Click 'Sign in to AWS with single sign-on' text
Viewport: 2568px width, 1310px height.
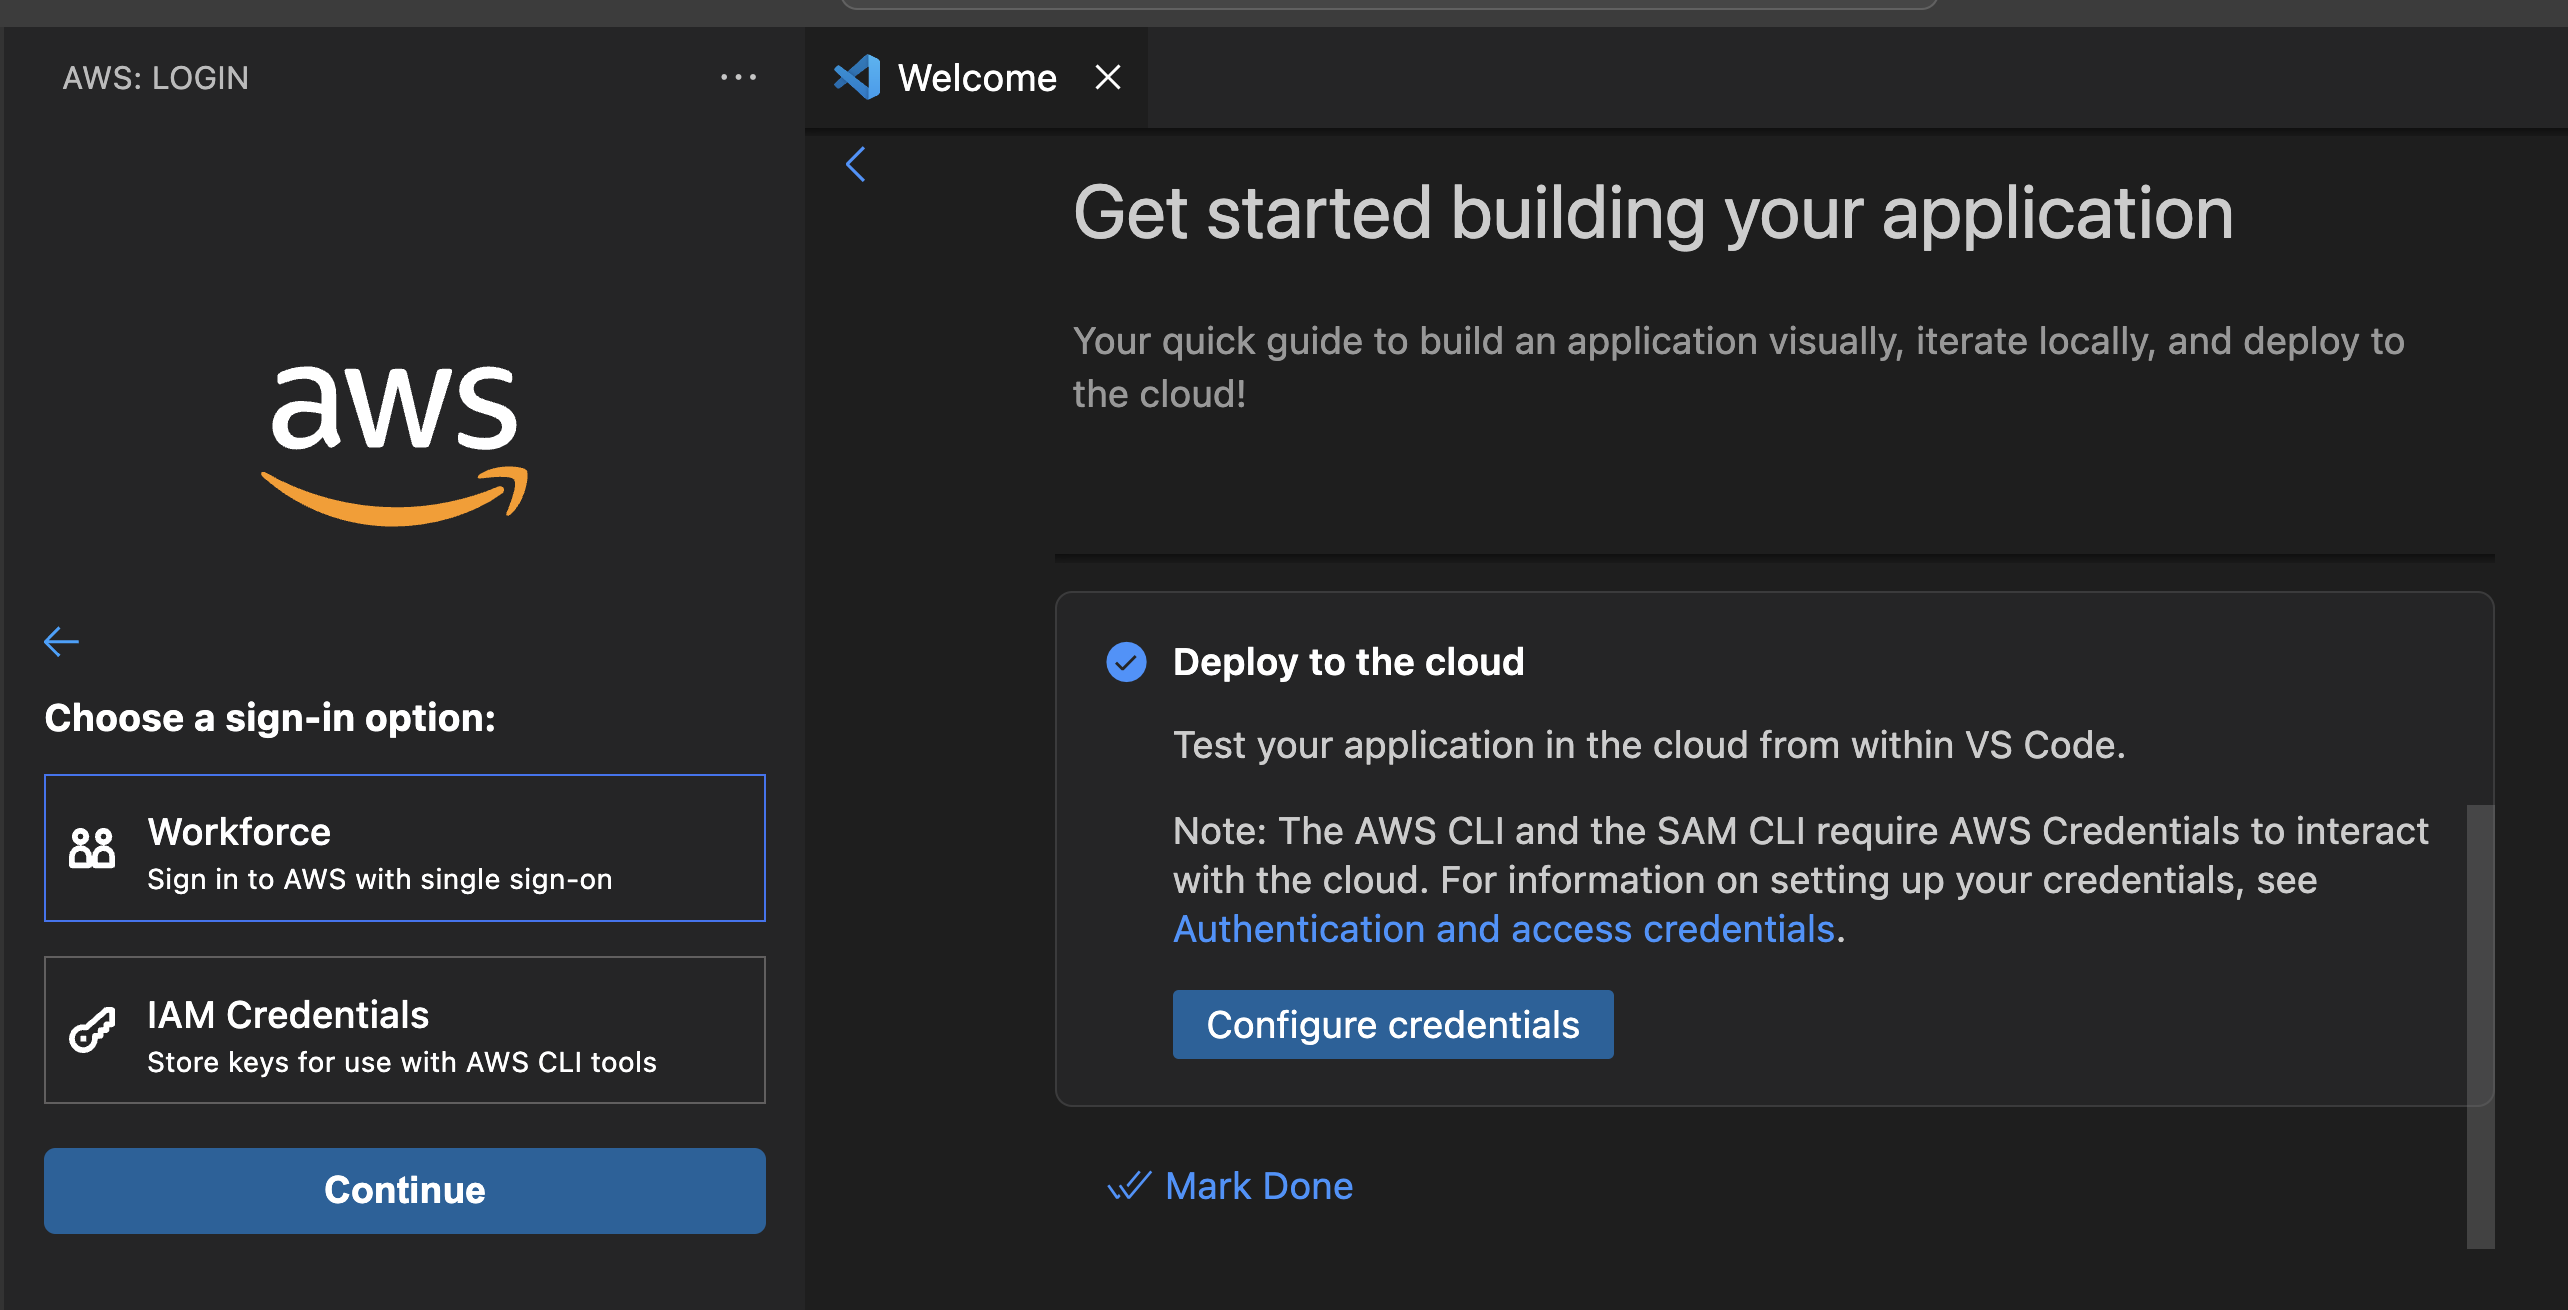coord(380,879)
